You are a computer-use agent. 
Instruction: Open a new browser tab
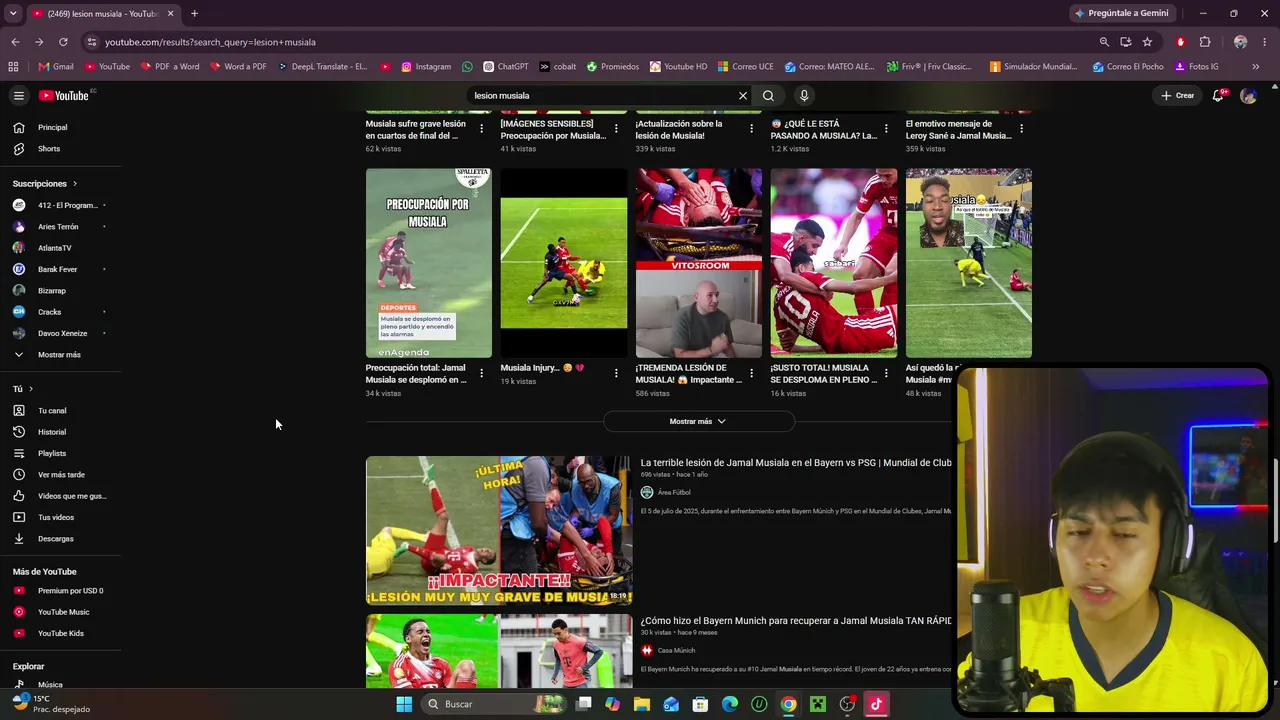[x=194, y=14]
